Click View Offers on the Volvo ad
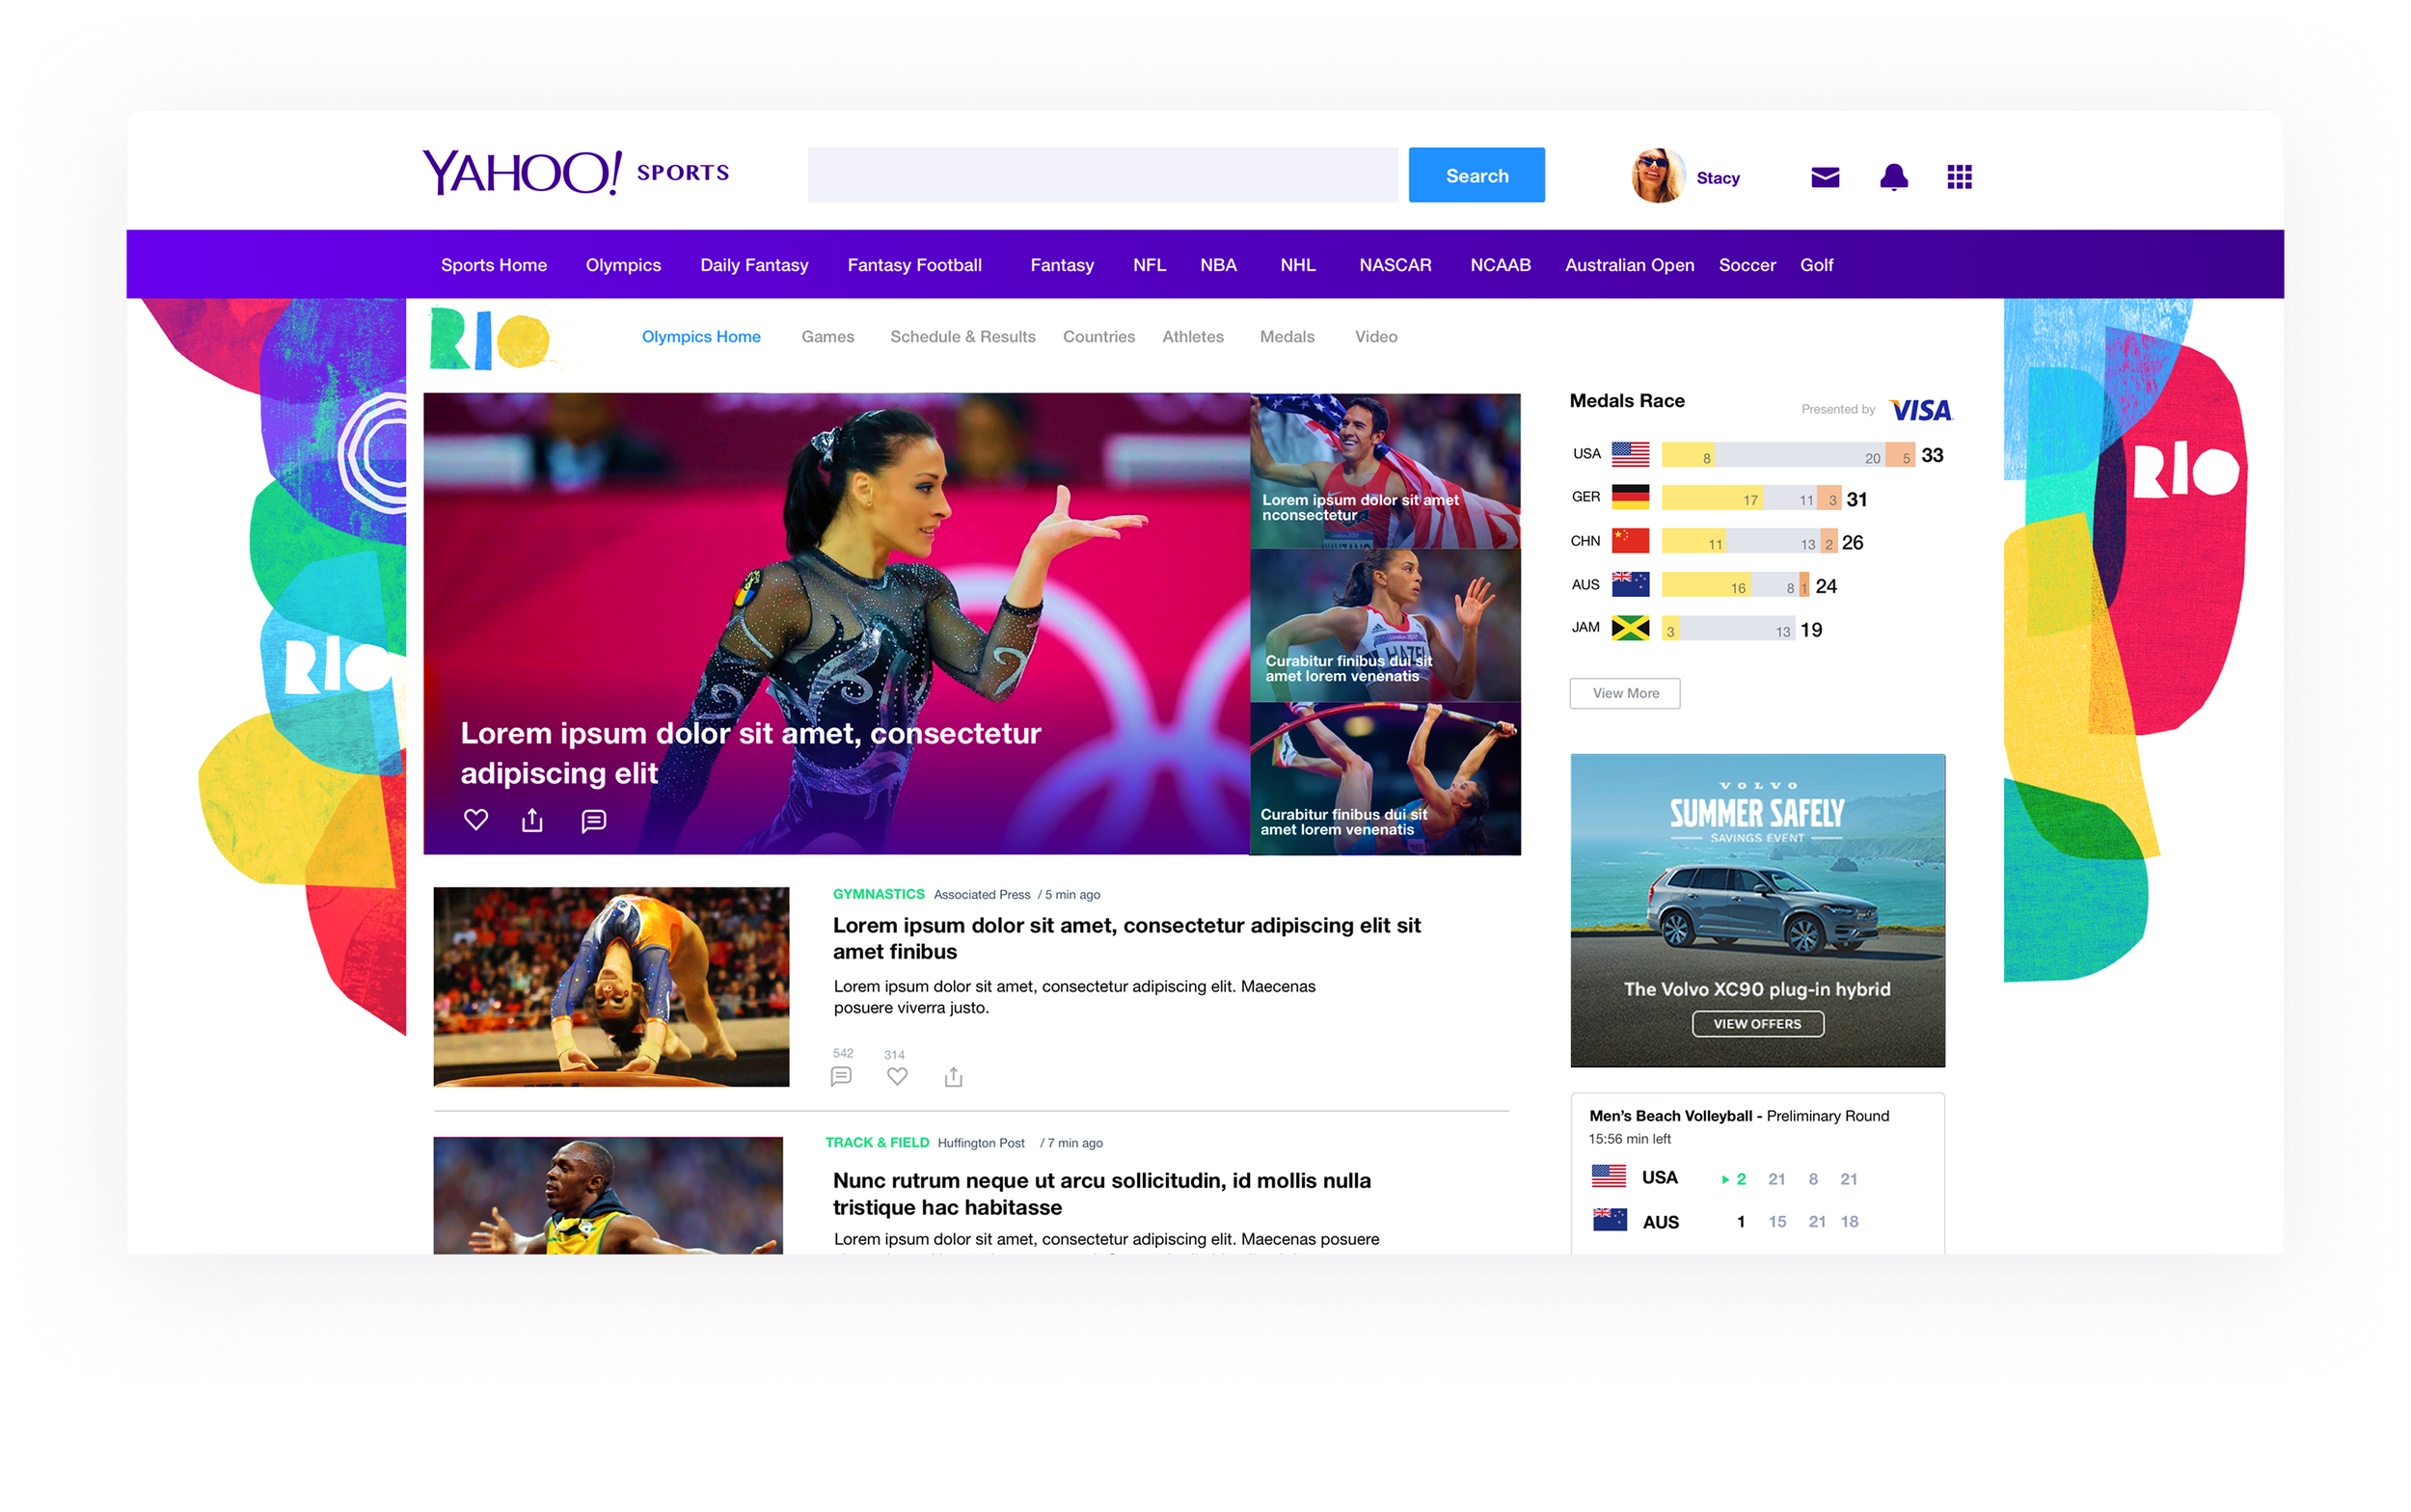The width and height of the screenshot is (2411, 1512). [1757, 1023]
